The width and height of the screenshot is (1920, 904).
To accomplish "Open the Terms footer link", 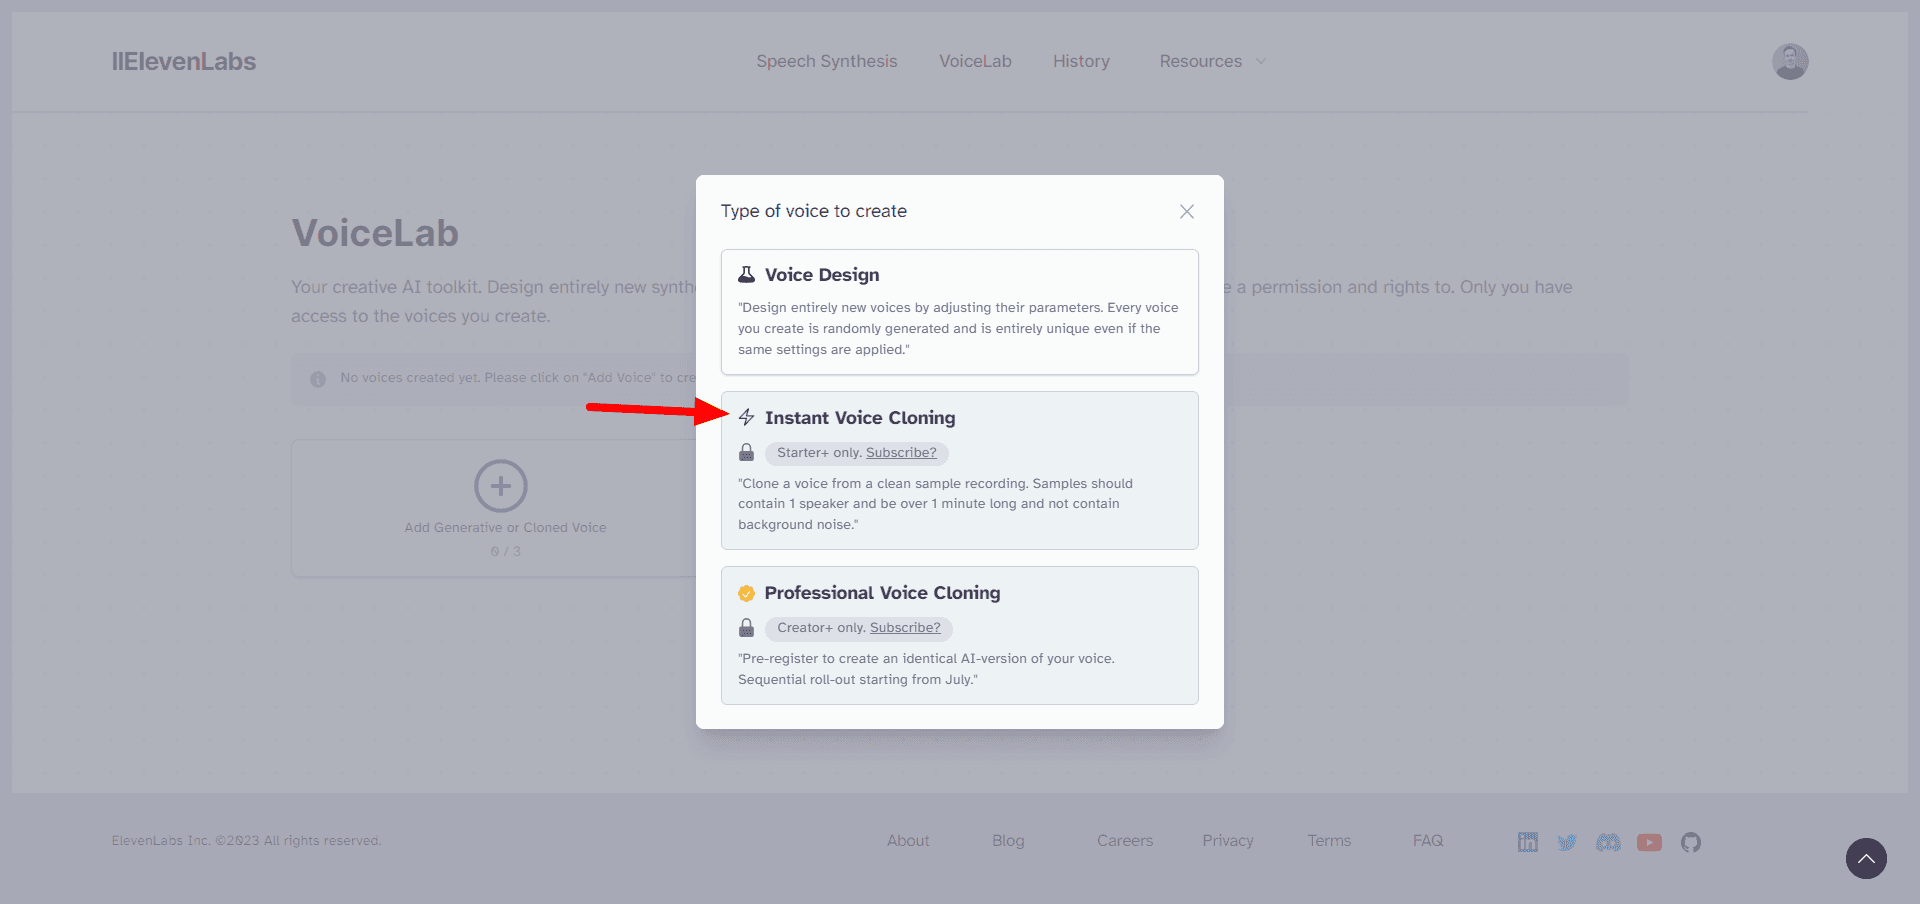I will coord(1329,841).
